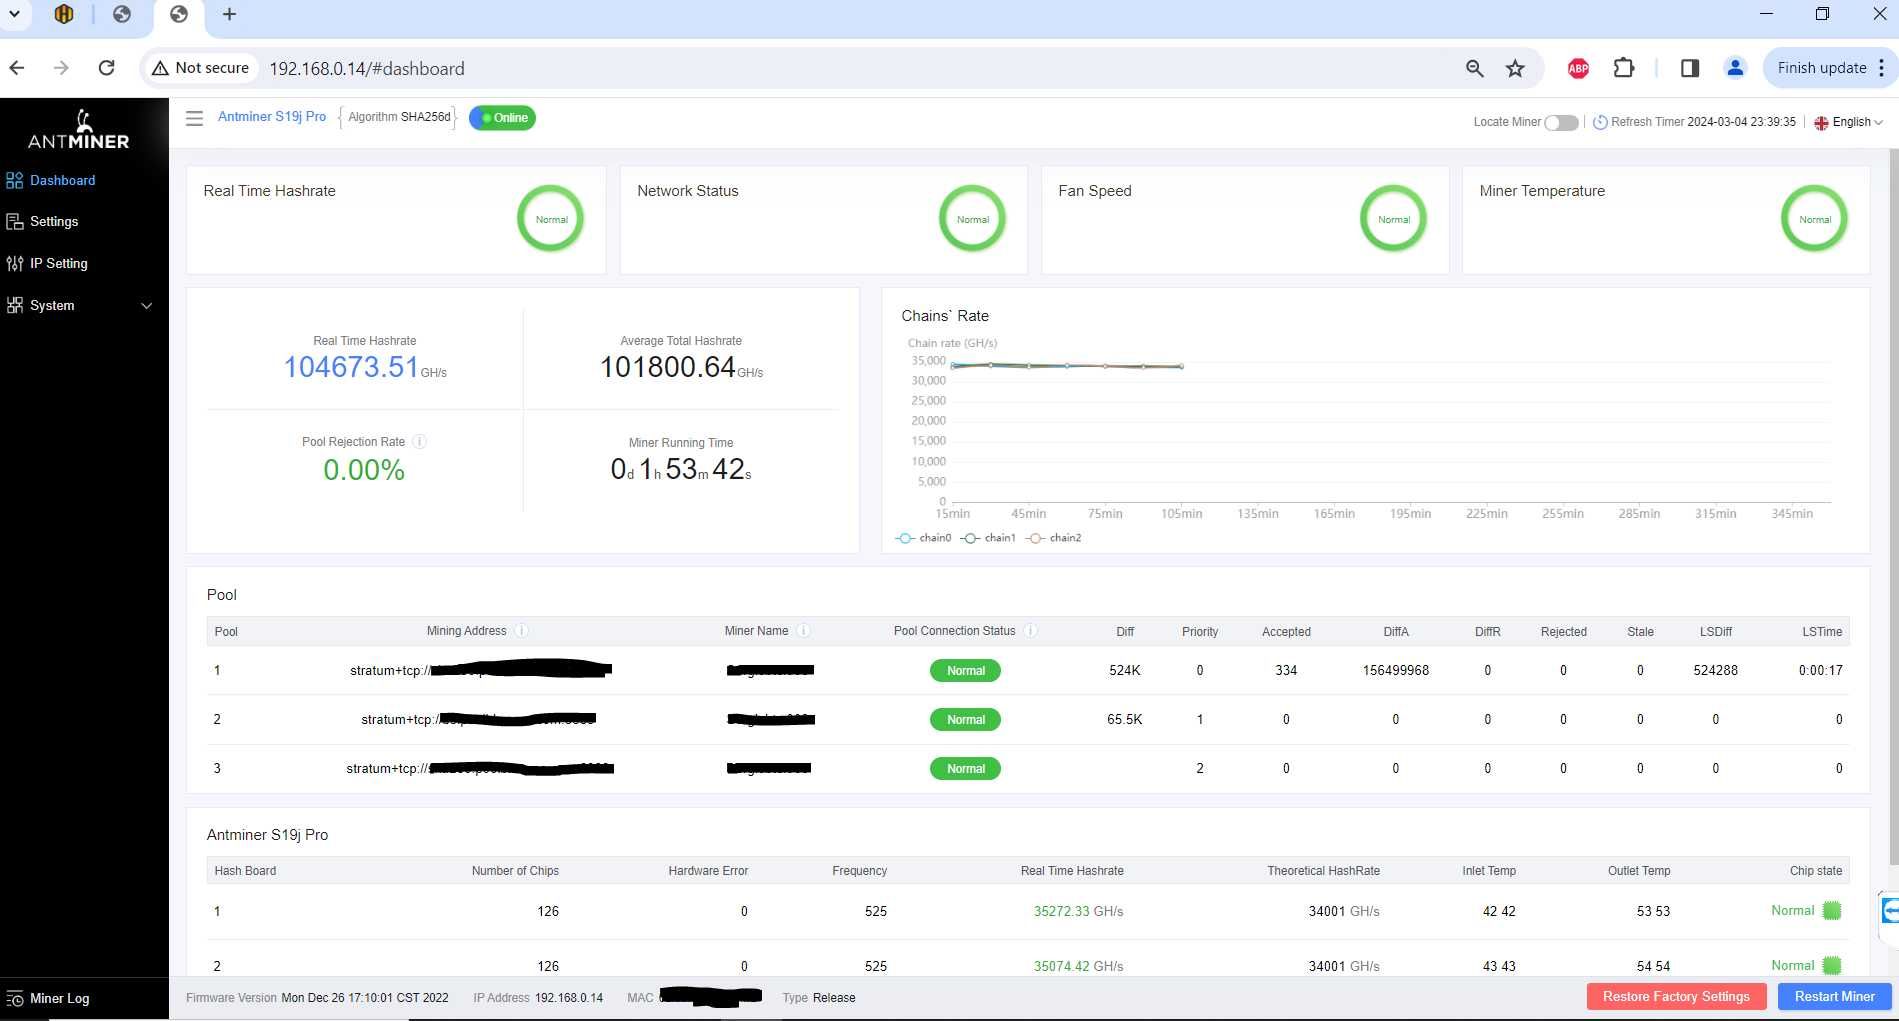This screenshot has height=1021, width=1899.
Task: Click the Algorithm SHA256d label
Action: coord(399,117)
